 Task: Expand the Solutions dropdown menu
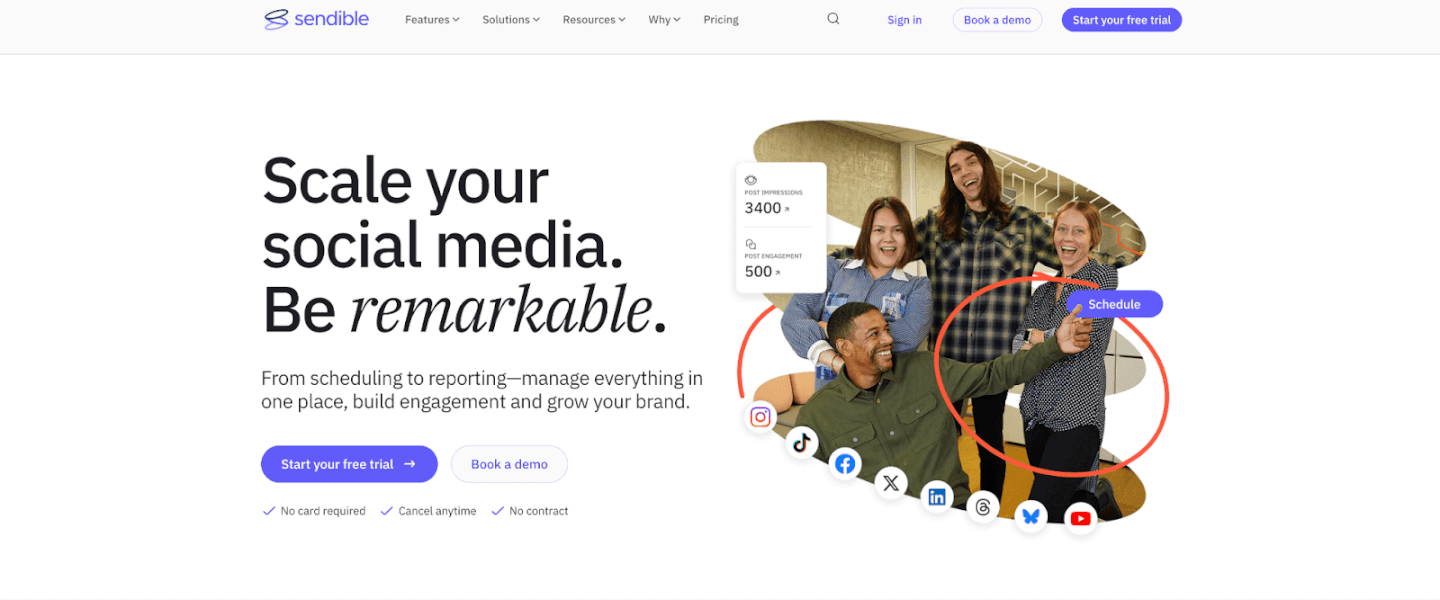(511, 19)
